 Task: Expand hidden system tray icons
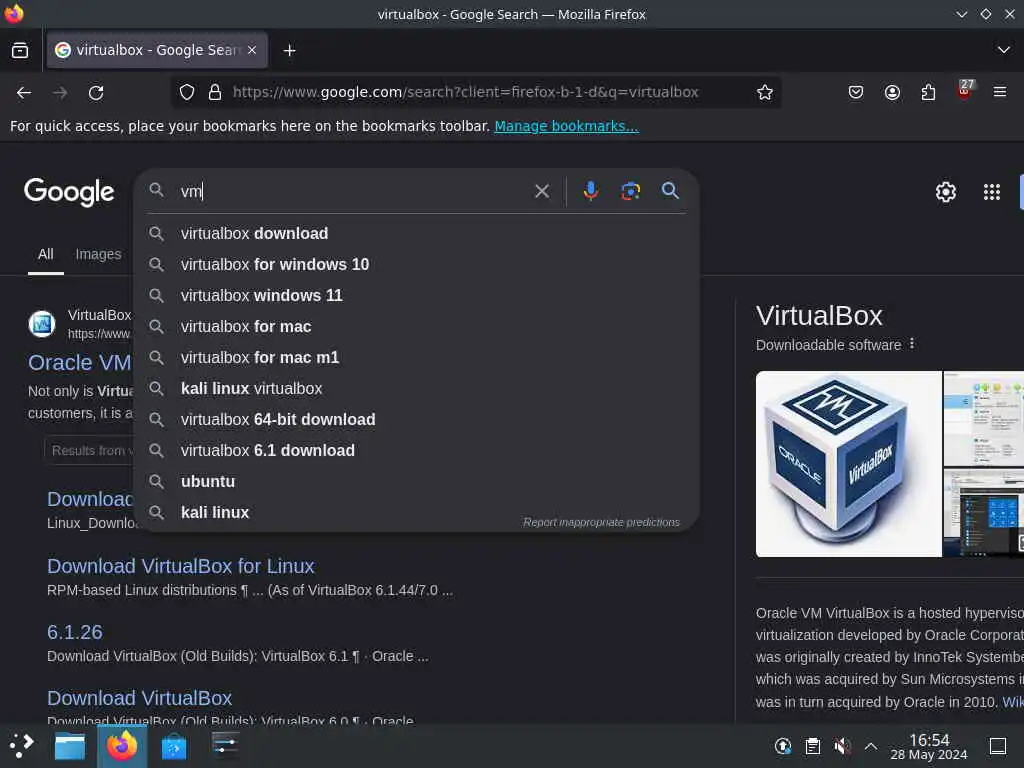point(871,746)
